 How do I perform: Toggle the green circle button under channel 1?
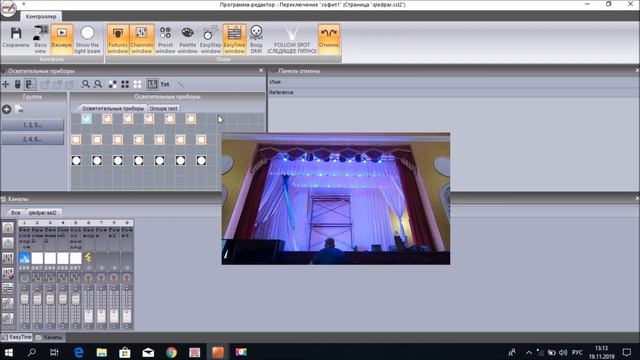(x=24, y=278)
